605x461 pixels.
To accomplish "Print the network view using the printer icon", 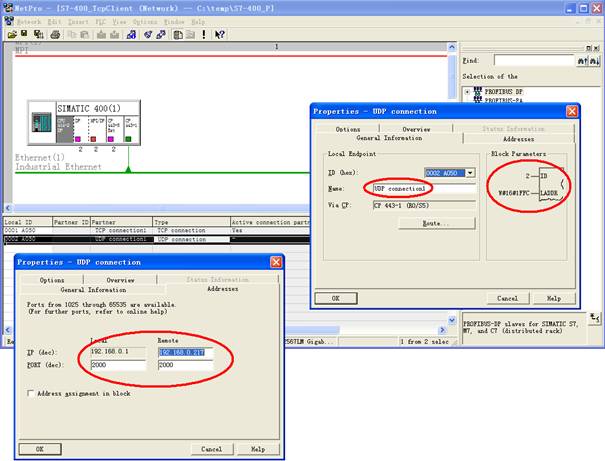I will point(55,35).
